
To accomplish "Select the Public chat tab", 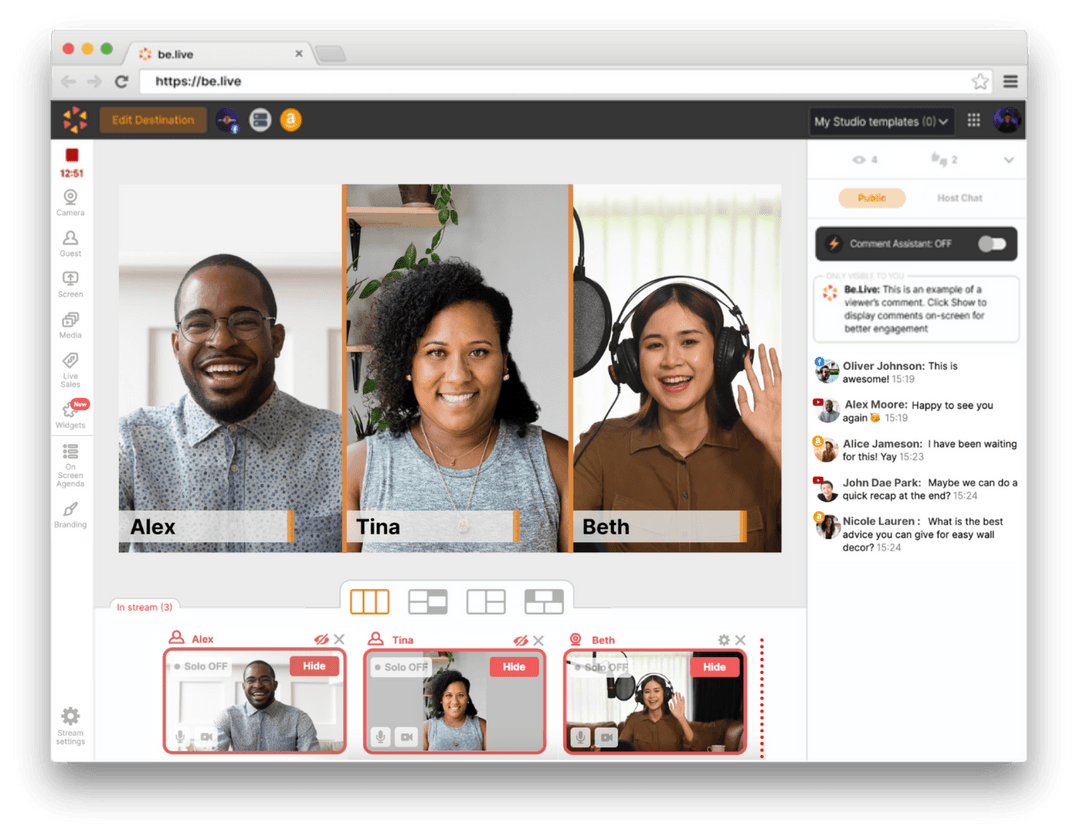I will 873,197.
